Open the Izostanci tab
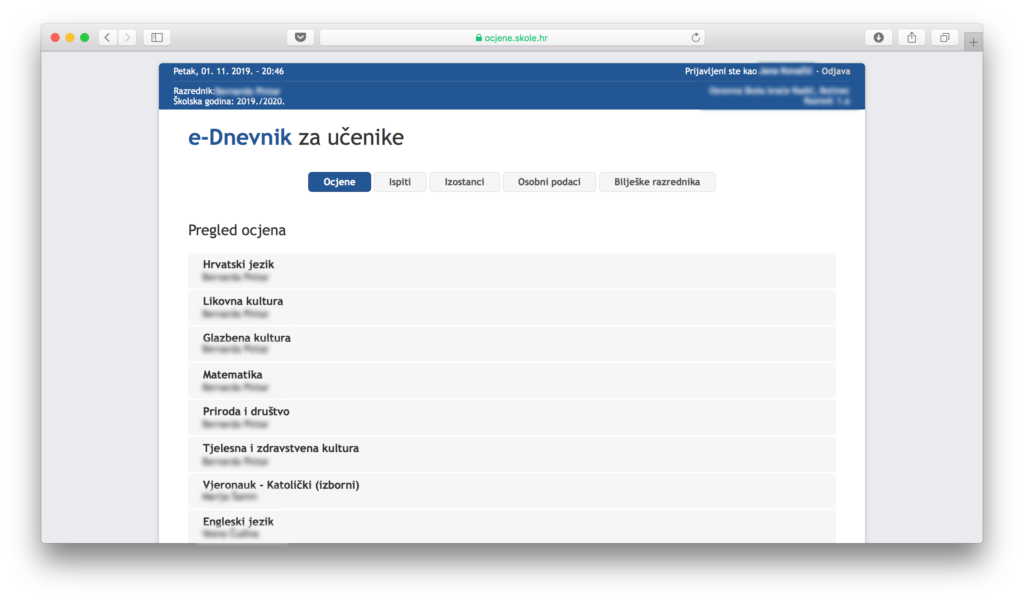The width and height of the screenshot is (1024, 602). click(x=464, y=182)
